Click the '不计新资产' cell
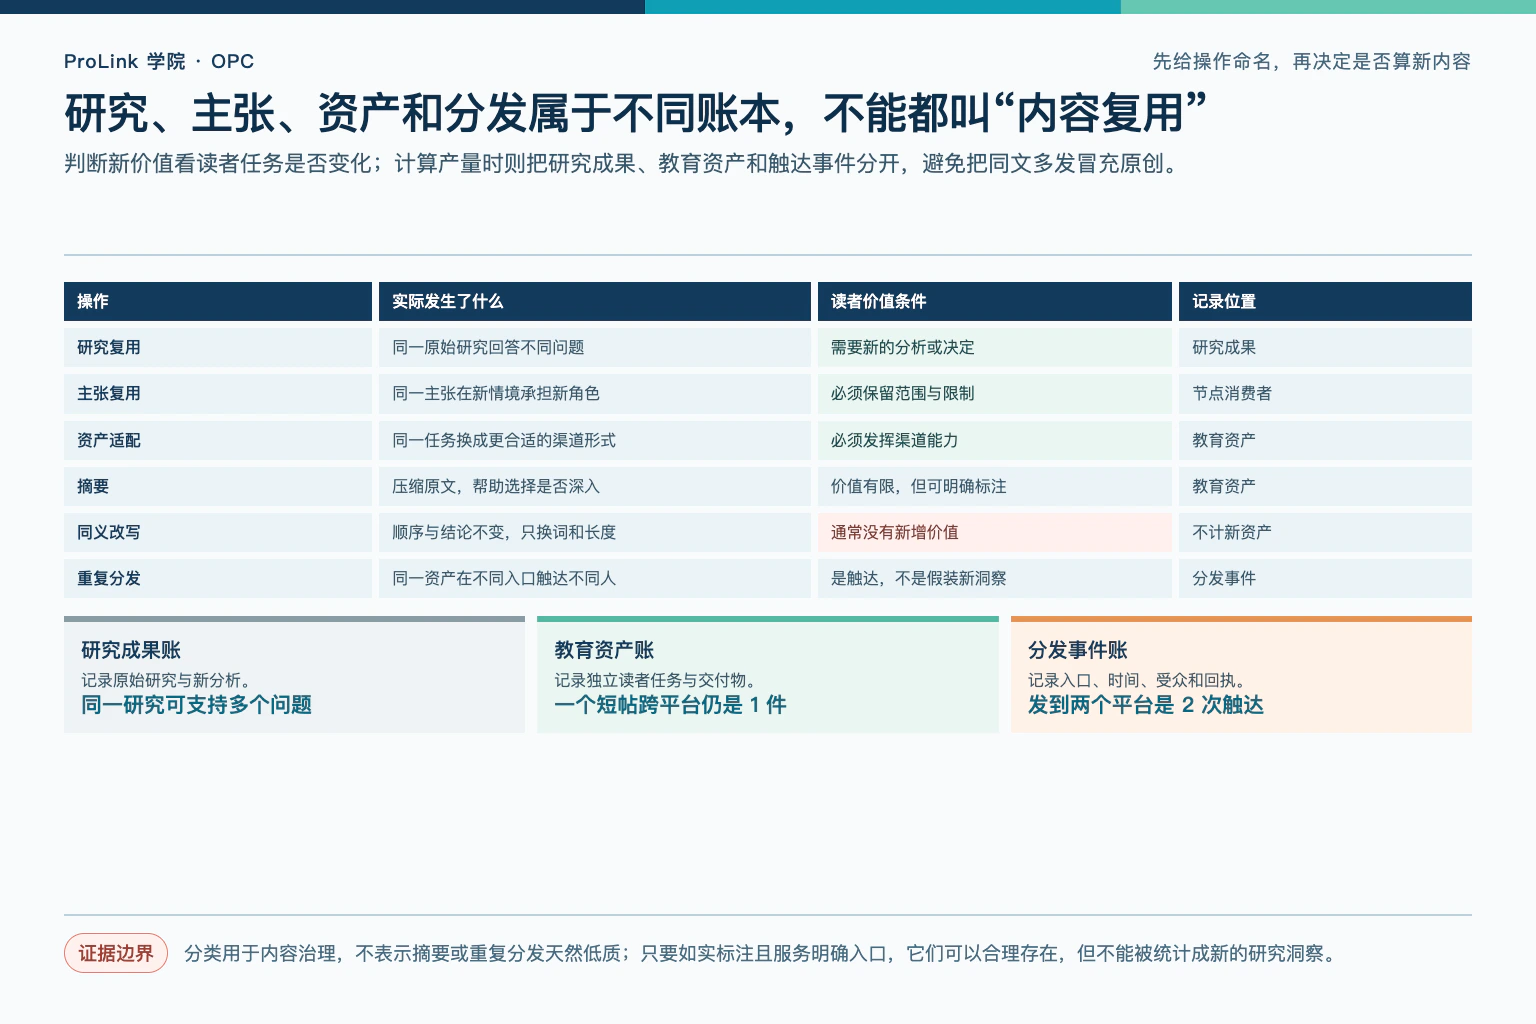This screenshot has width=1536, height=1024. [x=1325, y=532]
